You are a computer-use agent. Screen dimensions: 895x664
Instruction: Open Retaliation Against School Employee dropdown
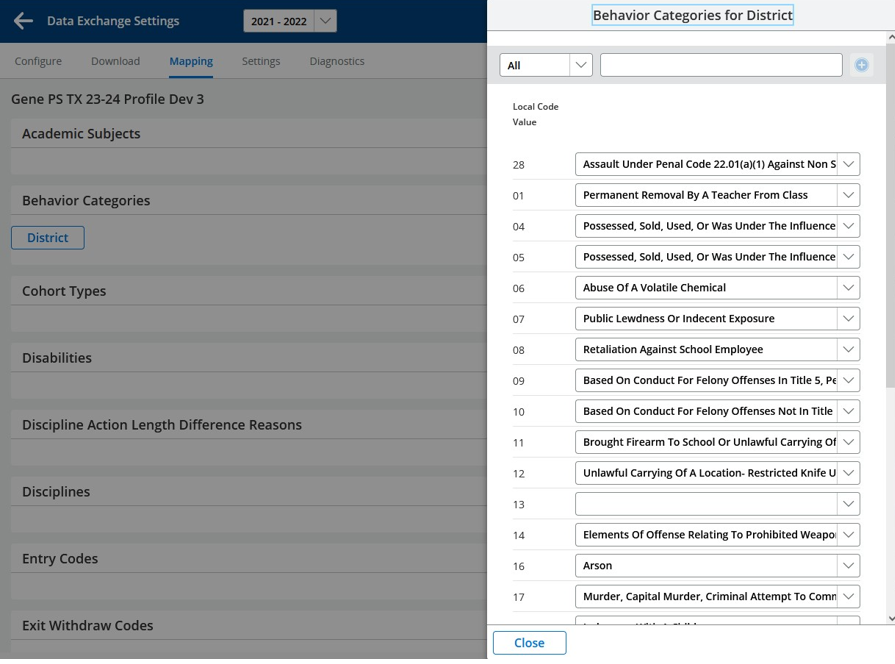coord(848,349)
